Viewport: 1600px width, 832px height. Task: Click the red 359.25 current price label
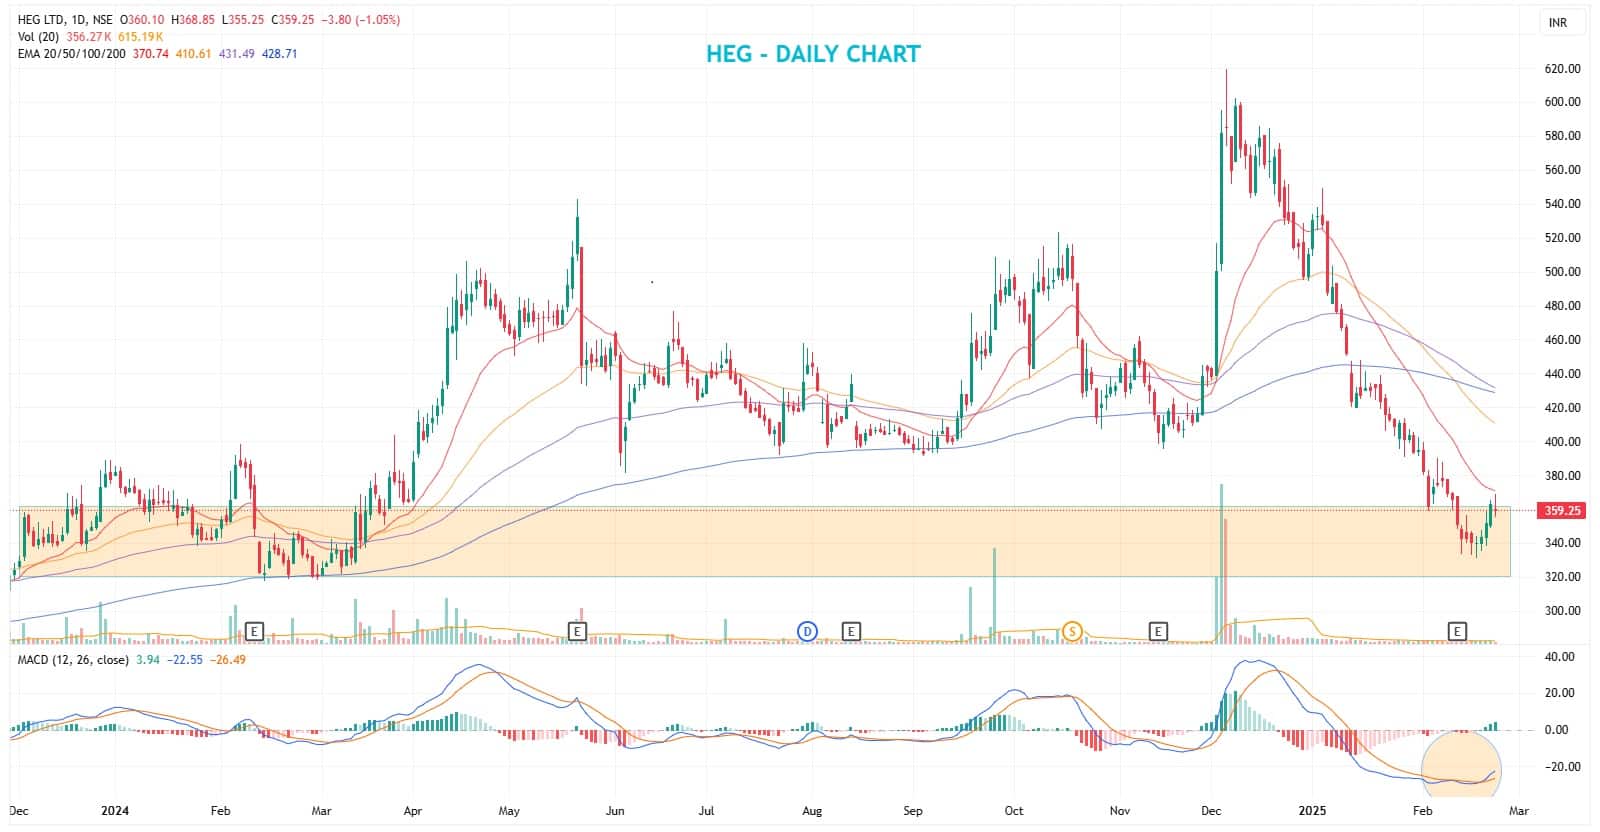point(1562,510)
